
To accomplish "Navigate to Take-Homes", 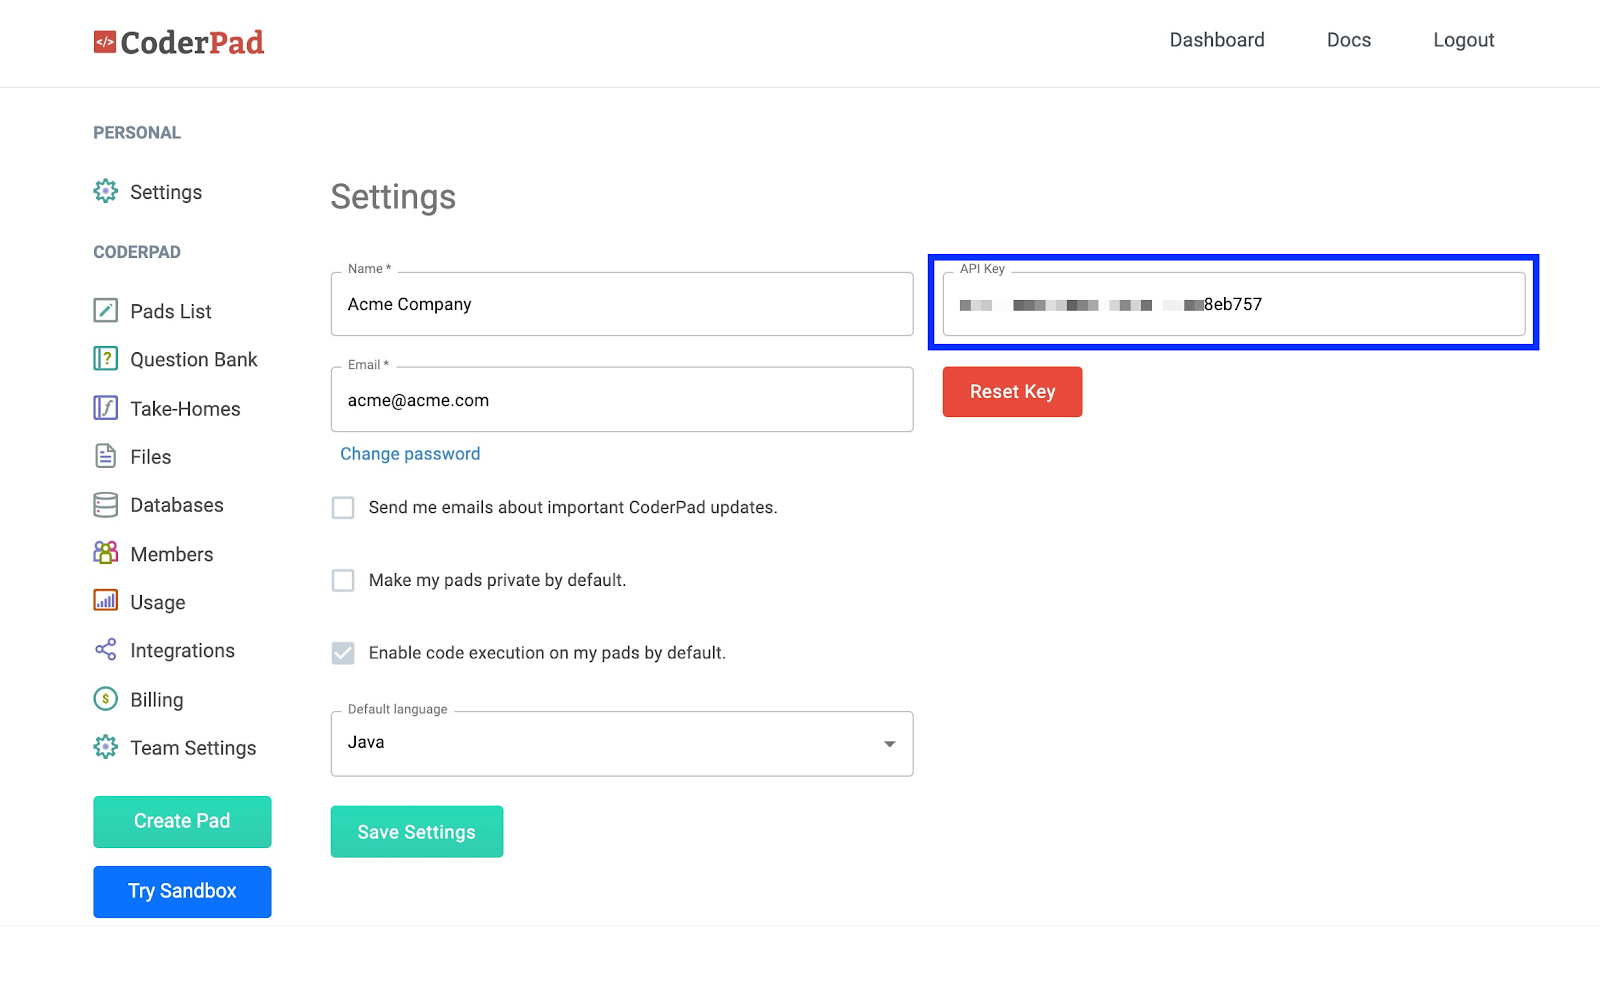I will coord(185,408).
